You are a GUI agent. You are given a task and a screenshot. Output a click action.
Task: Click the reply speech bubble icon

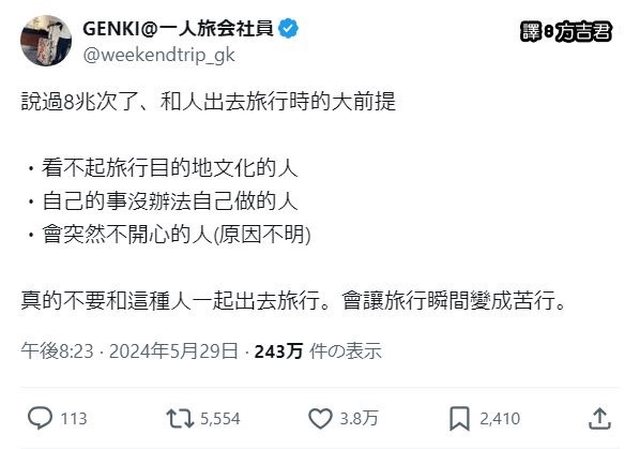39,418
